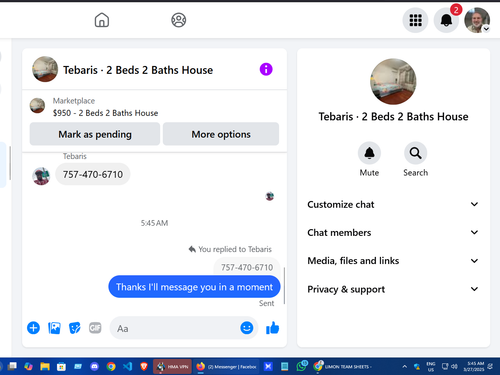Viewport: 500px width, 375px height.
Task: Expand Media, files and links section
Action: click(393, 261)
